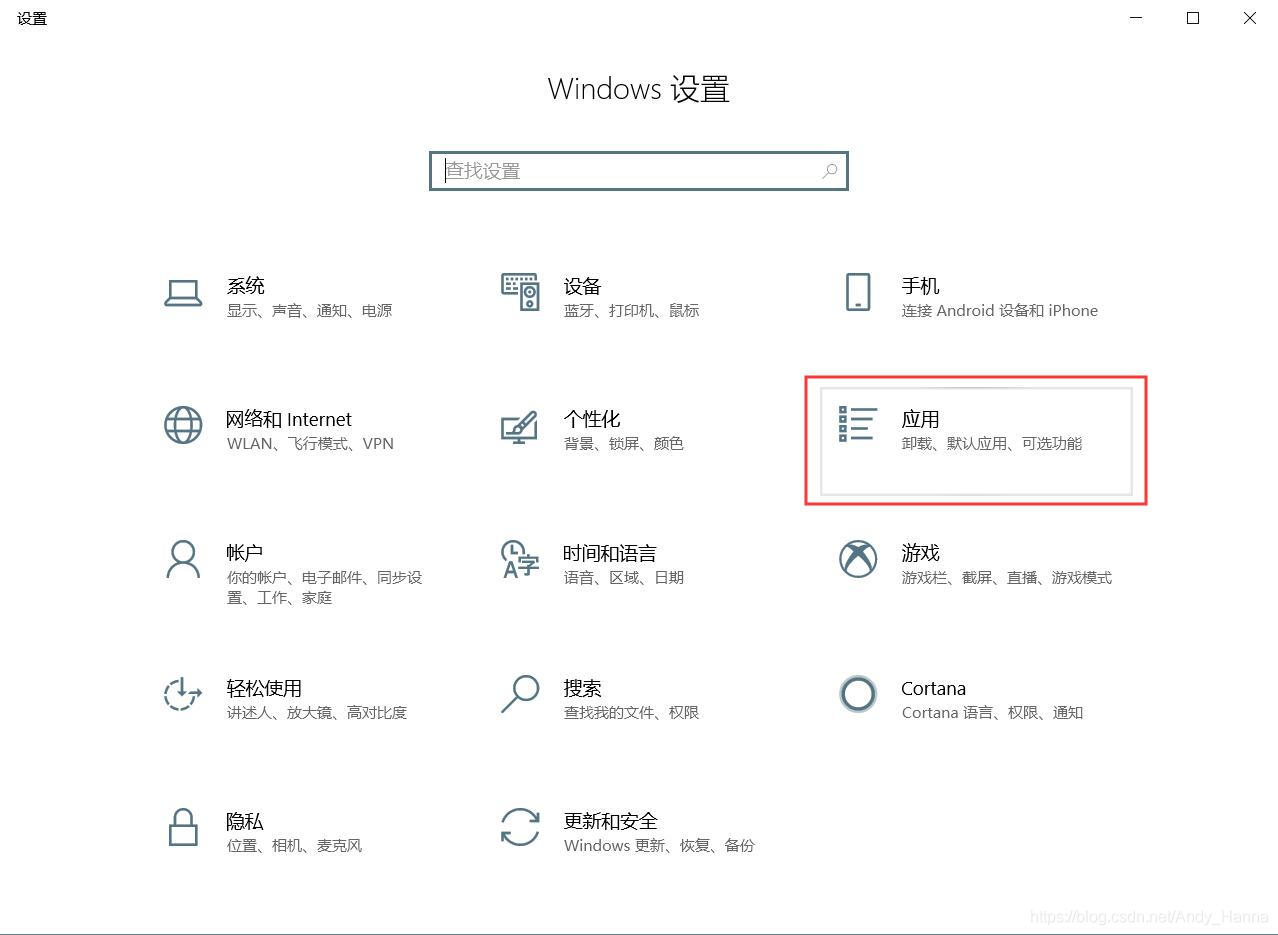Open the 游戏 Xbox icon
The image size is (1278, 935).
(858, 559)
